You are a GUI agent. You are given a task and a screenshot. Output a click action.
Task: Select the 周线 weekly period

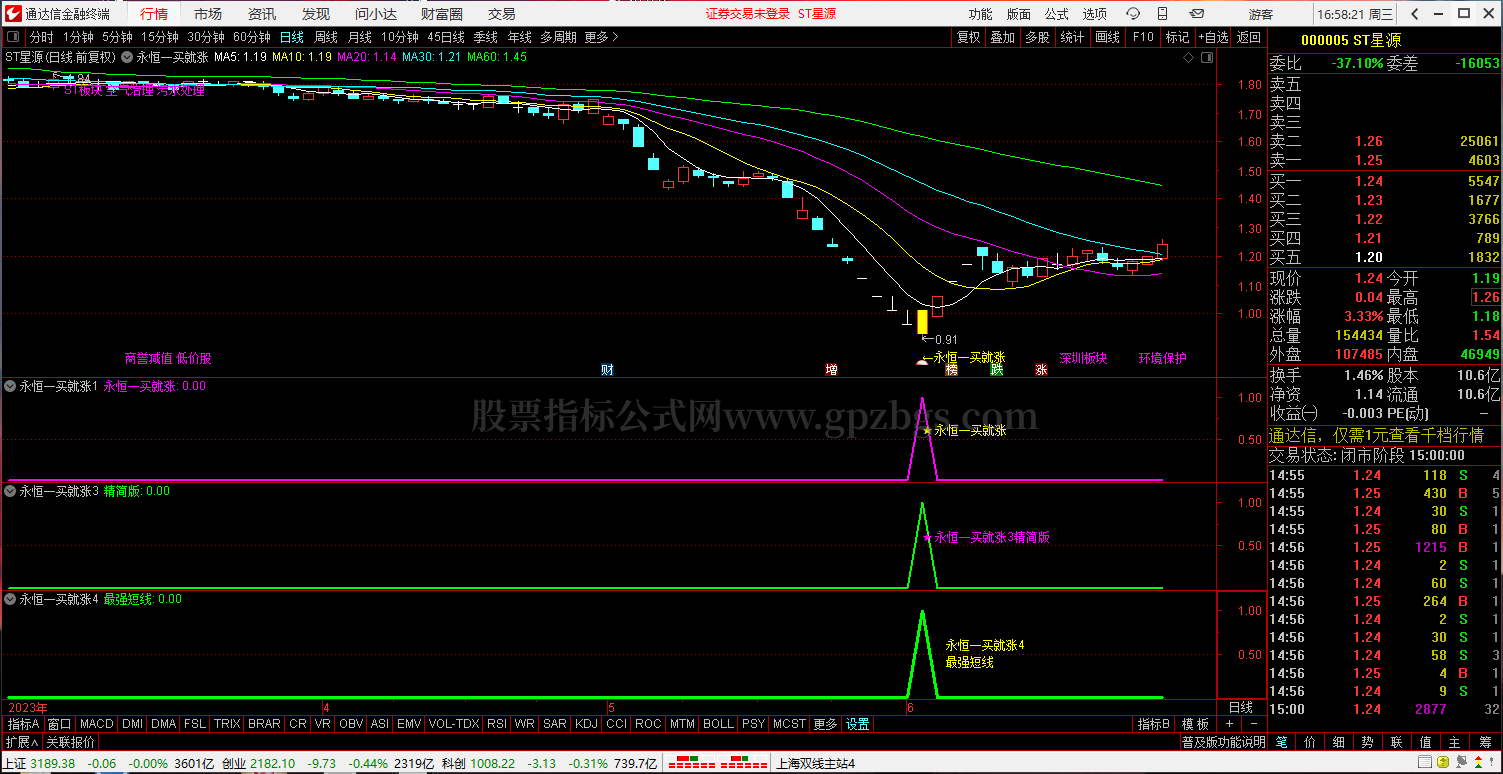click(326, 37)
